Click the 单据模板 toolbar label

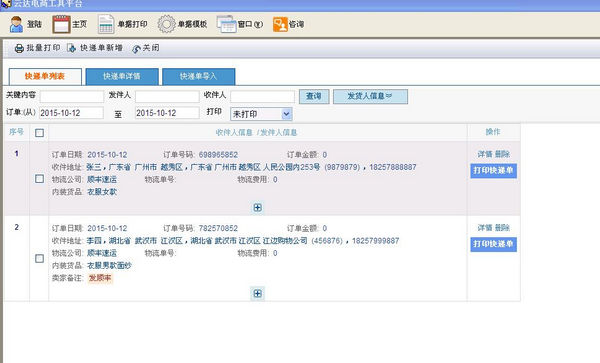pos(192,24)
